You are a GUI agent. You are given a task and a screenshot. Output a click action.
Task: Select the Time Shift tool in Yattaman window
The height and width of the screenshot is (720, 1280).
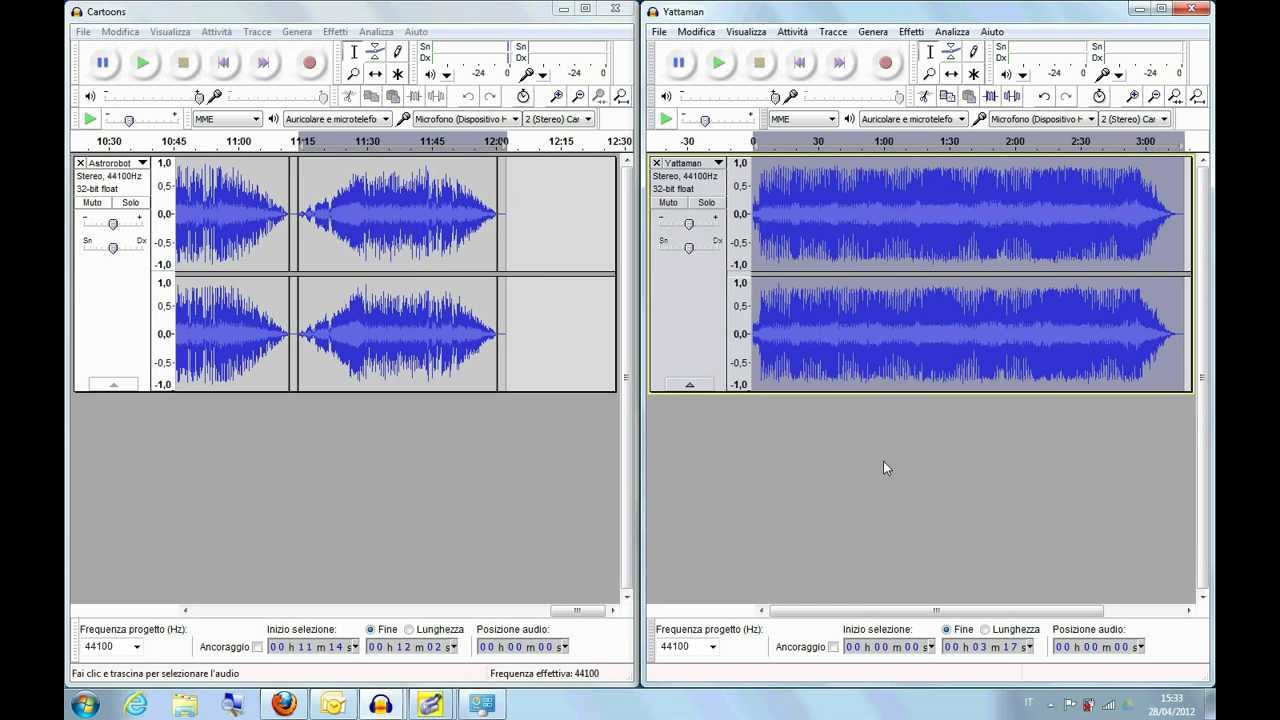tap(951, 74)
